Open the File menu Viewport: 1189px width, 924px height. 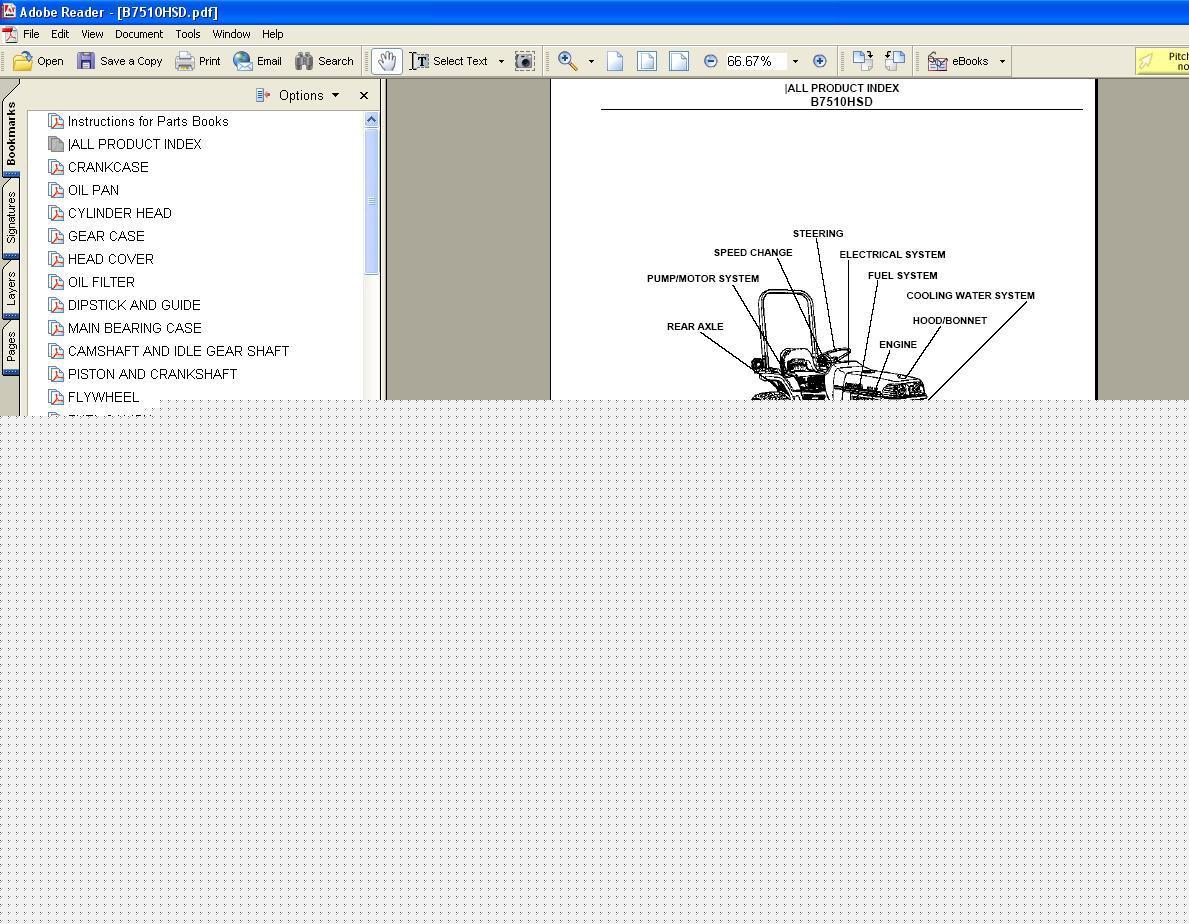click(x=31, y=34)
